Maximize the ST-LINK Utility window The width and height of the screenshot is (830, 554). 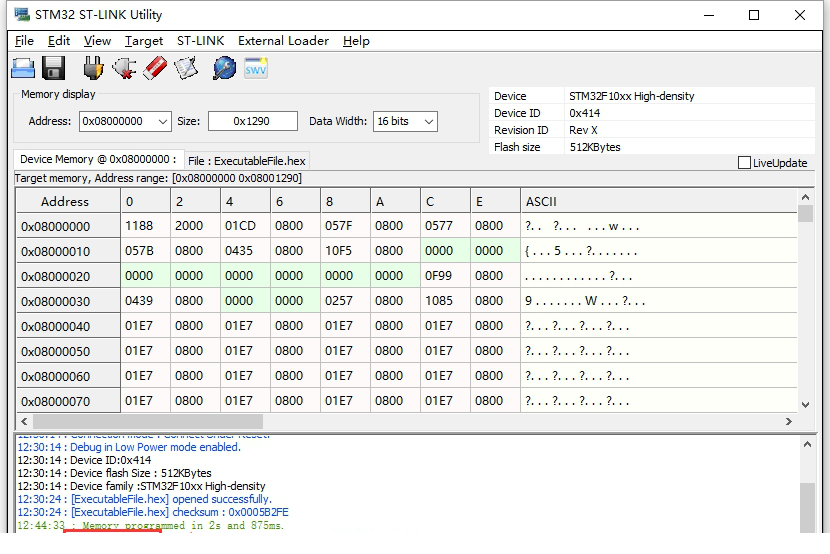[x=754, y=15]
